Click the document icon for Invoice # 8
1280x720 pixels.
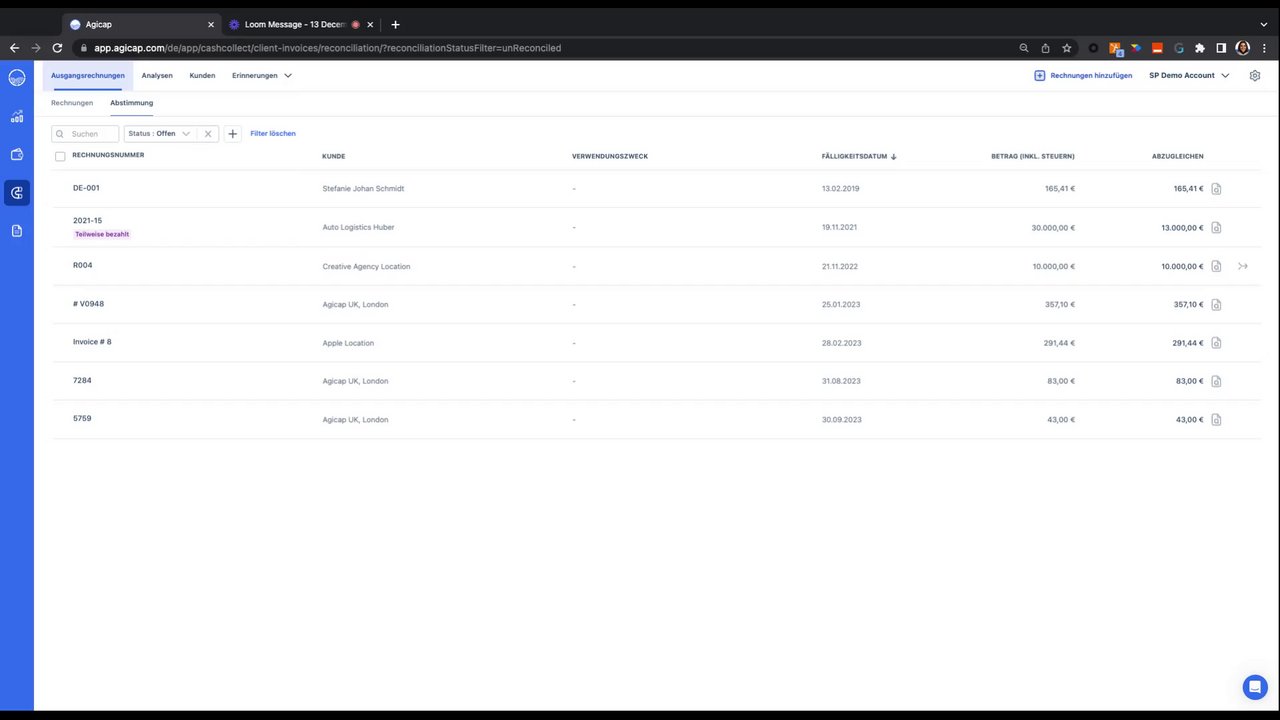1216,343
